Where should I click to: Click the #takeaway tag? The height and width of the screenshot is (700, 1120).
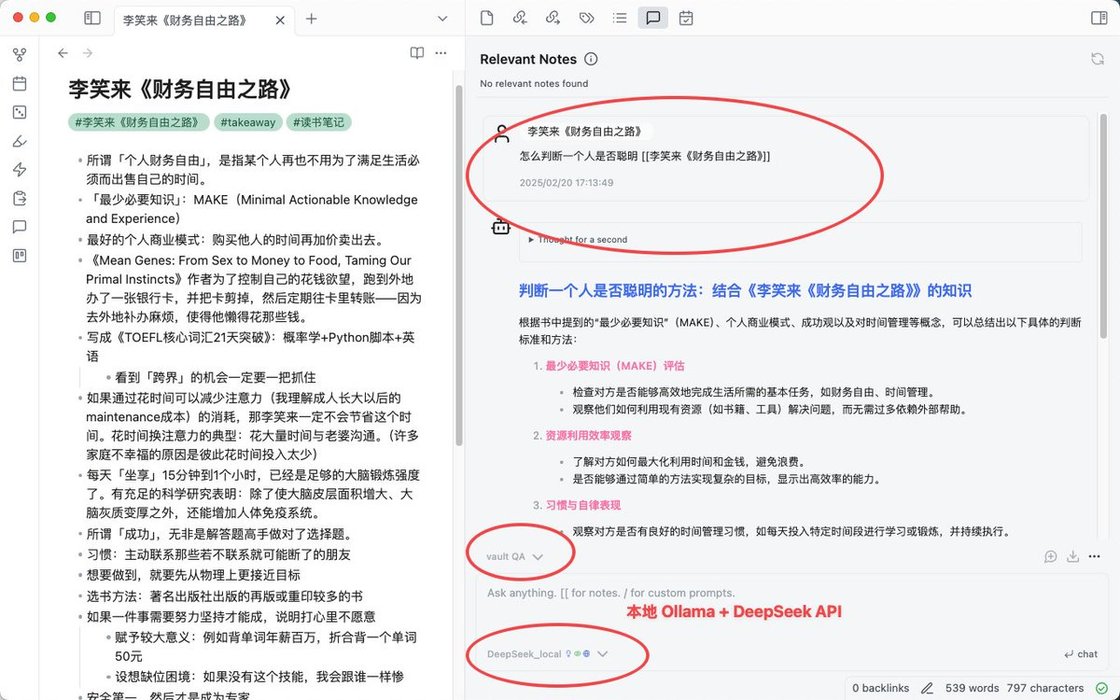coord(248,122)
